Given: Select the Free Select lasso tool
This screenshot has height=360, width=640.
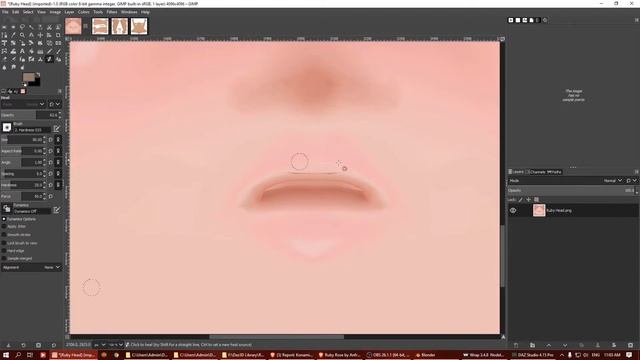Looking at the screenshot, I should (22, 27).
